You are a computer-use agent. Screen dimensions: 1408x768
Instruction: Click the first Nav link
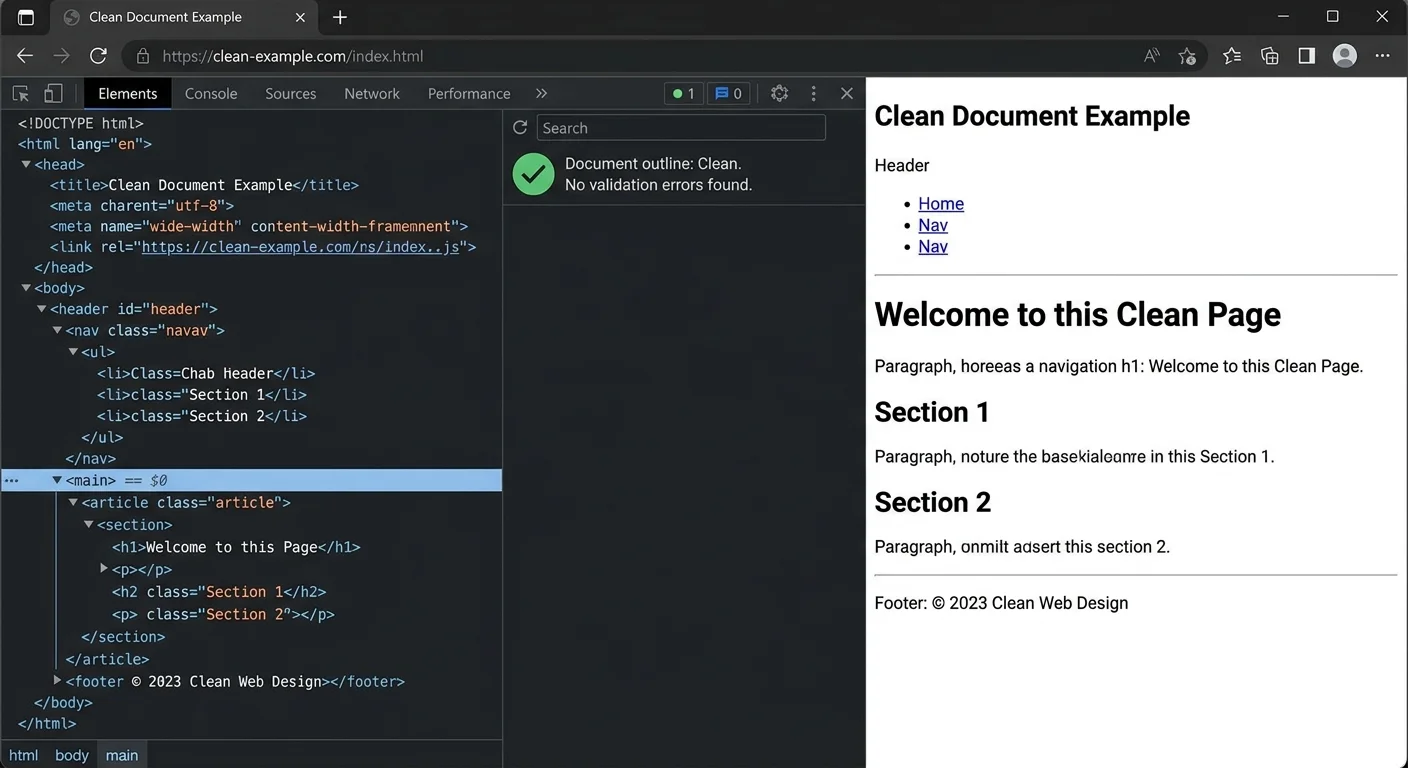pos(933,225)
